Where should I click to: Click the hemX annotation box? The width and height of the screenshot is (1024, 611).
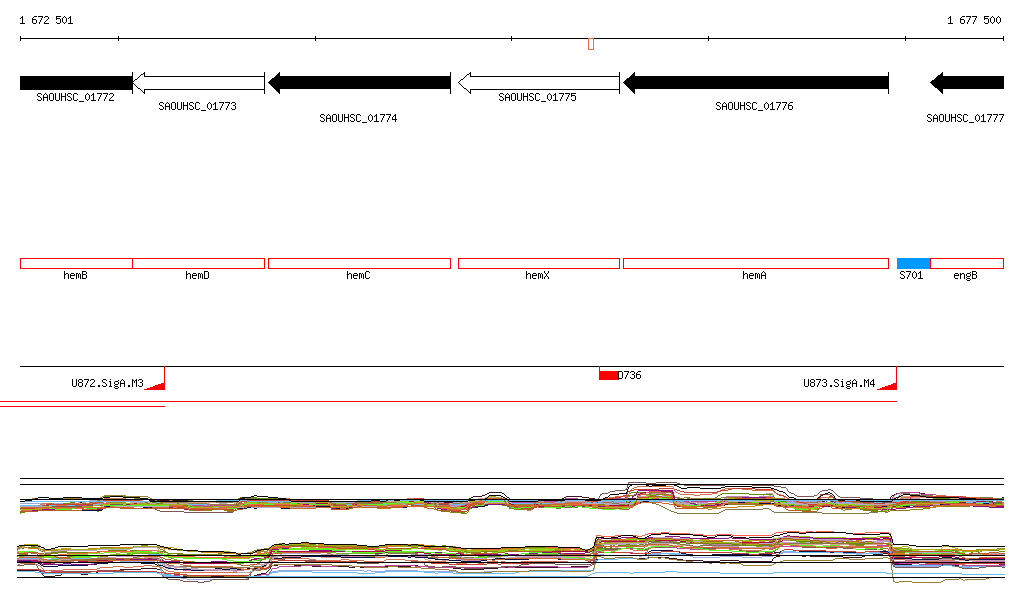point(538,263)
